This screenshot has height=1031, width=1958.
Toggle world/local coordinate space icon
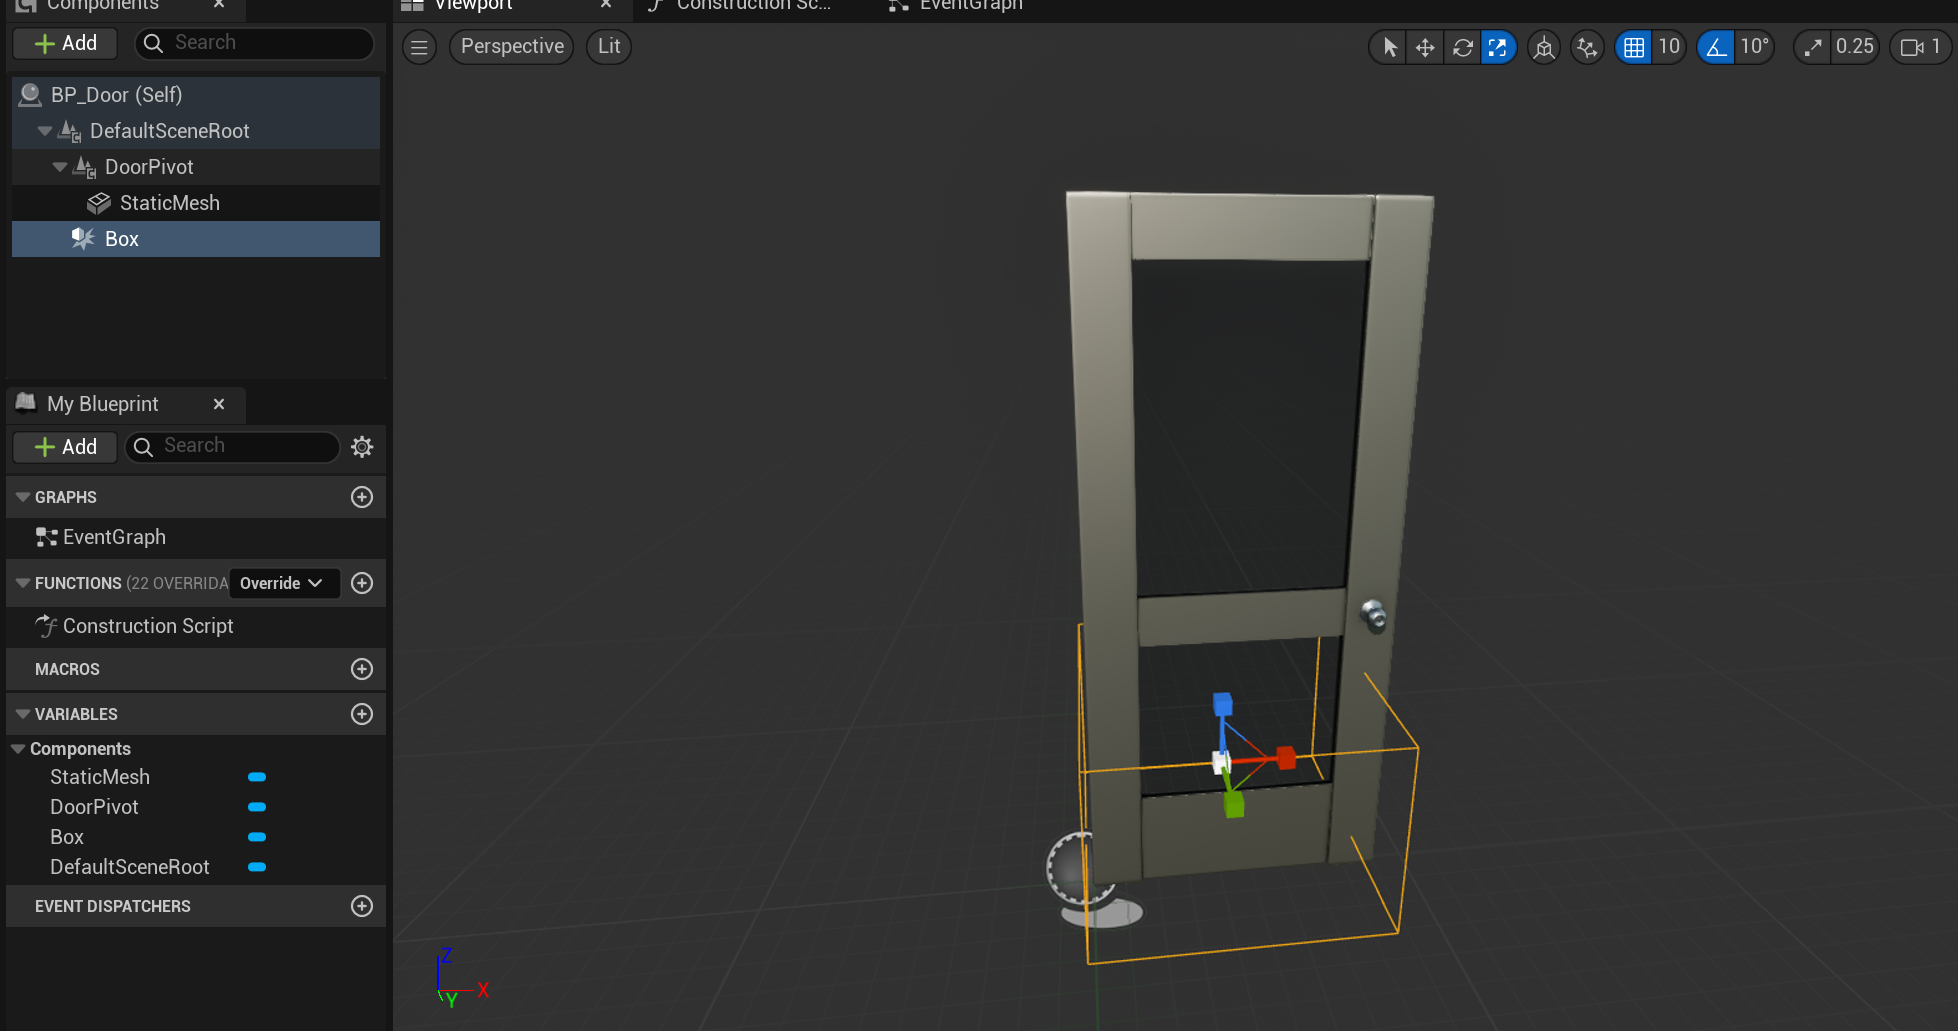point(1544,47)
